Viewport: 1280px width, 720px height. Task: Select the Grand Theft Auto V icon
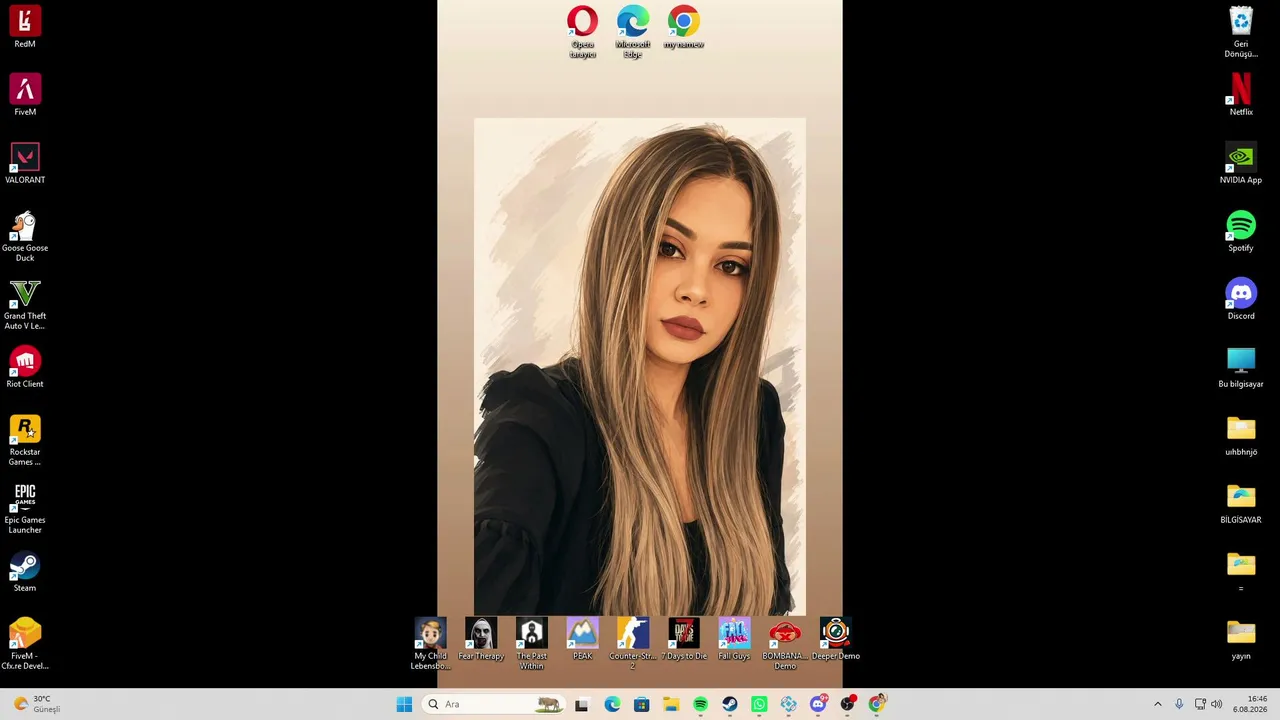coord(25,304)
